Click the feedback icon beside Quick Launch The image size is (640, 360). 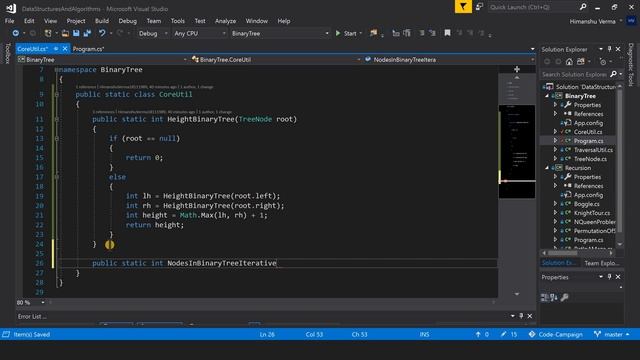tap(480, 7)
